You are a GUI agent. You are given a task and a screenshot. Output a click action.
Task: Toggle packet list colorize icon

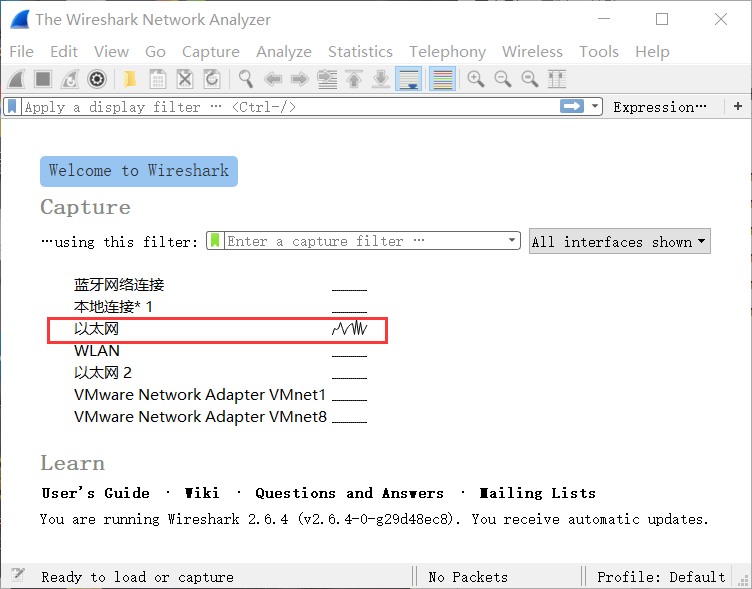pyautogui.click(x=442, y=79)
